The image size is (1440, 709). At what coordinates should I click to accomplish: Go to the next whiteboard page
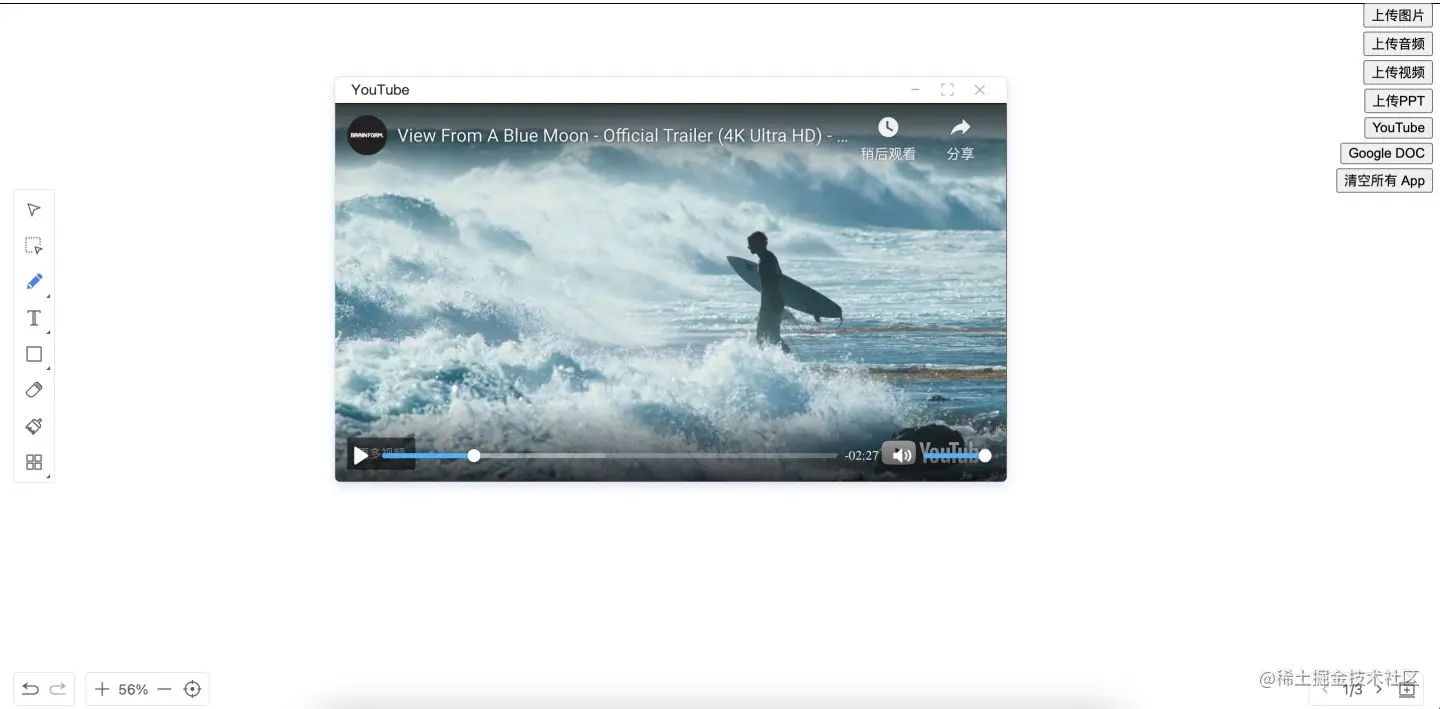coord(1379,689)
